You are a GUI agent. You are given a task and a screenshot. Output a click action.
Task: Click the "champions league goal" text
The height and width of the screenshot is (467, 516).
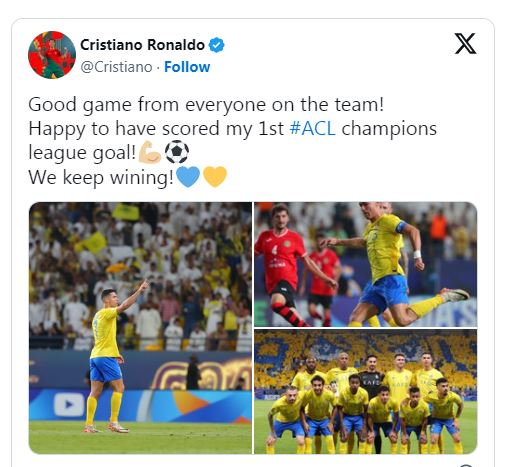[x=233, y=141]
